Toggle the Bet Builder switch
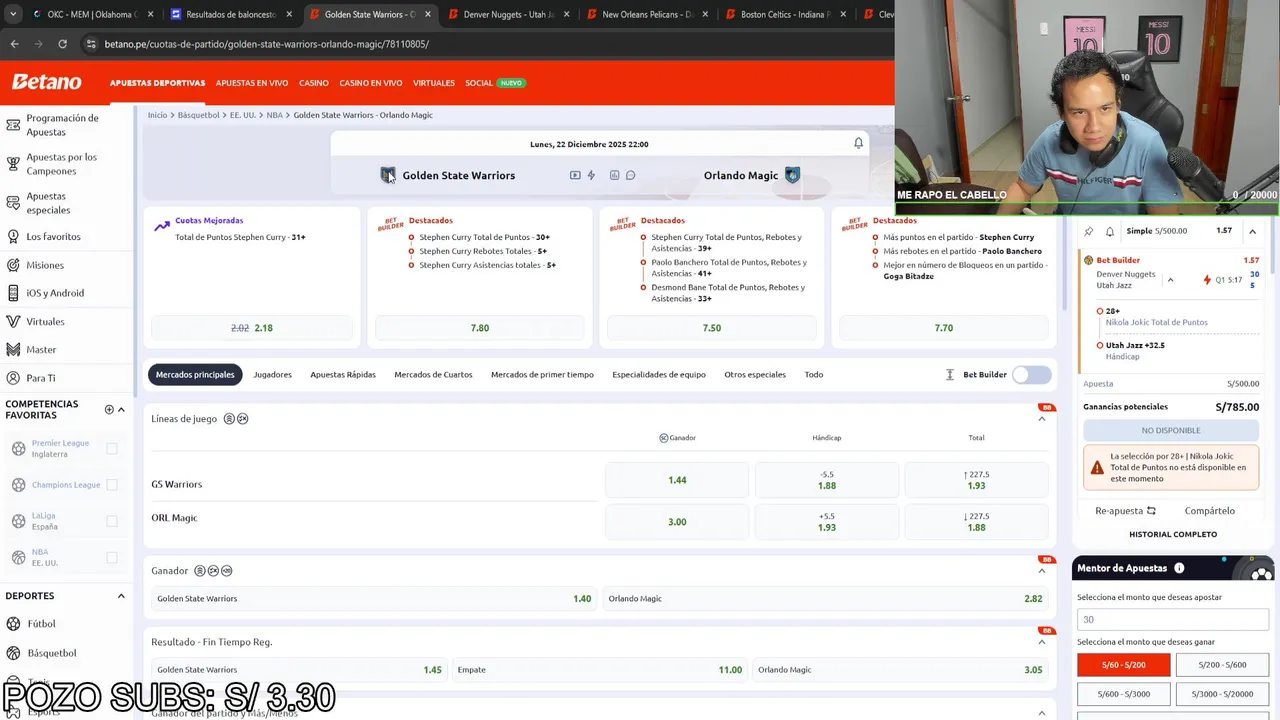Screen dimensions: 1280x720 (x=1032, y=374)
